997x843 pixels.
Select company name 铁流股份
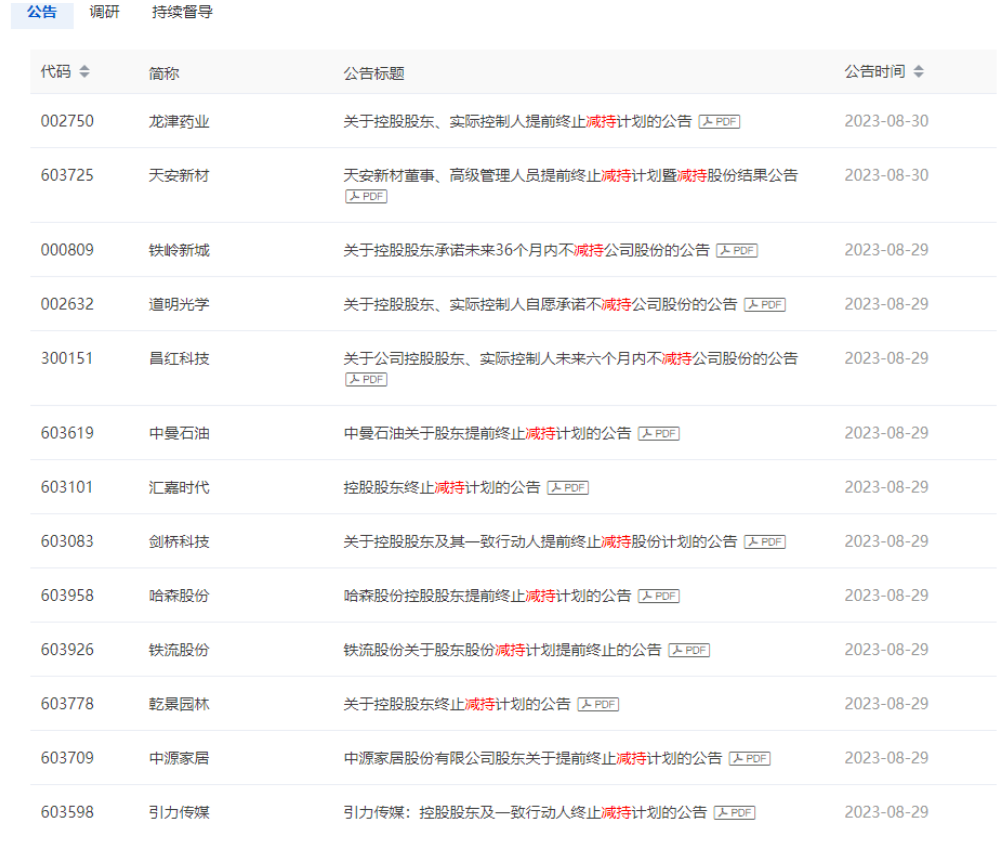(179, 650)
